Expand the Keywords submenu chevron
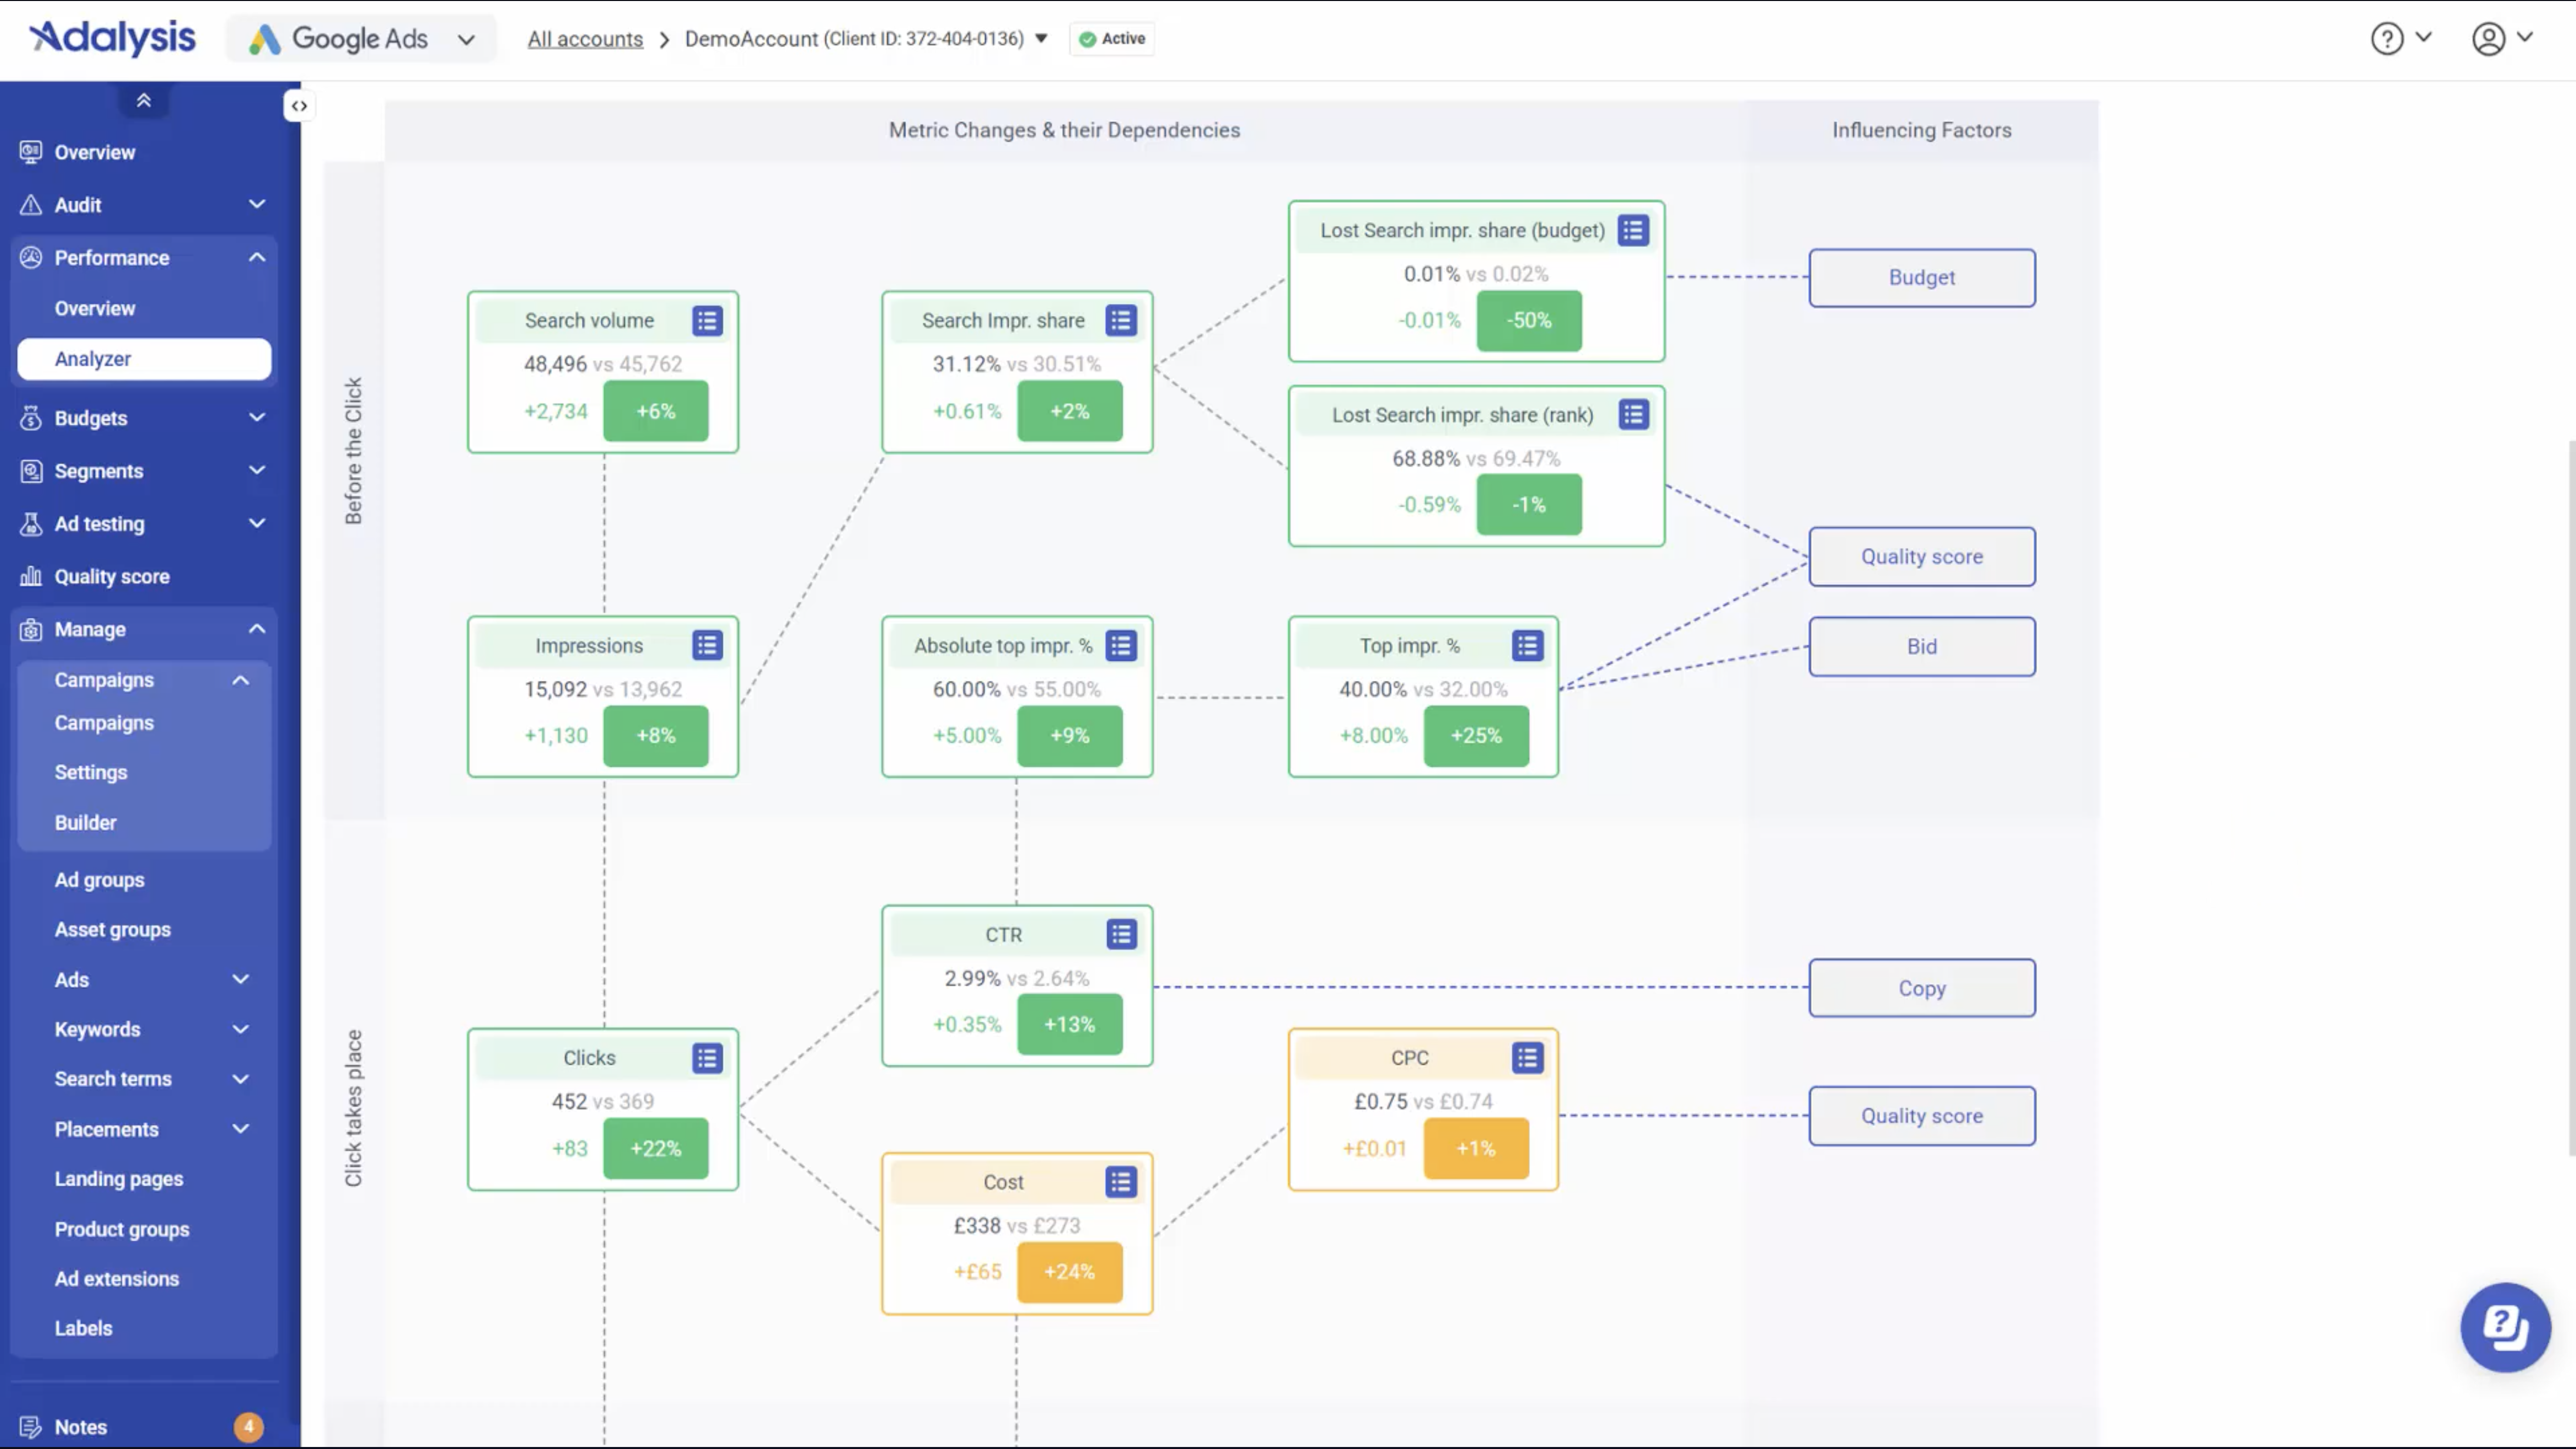Screen dimensions: 2576x1449 (x=241, y=1029)
